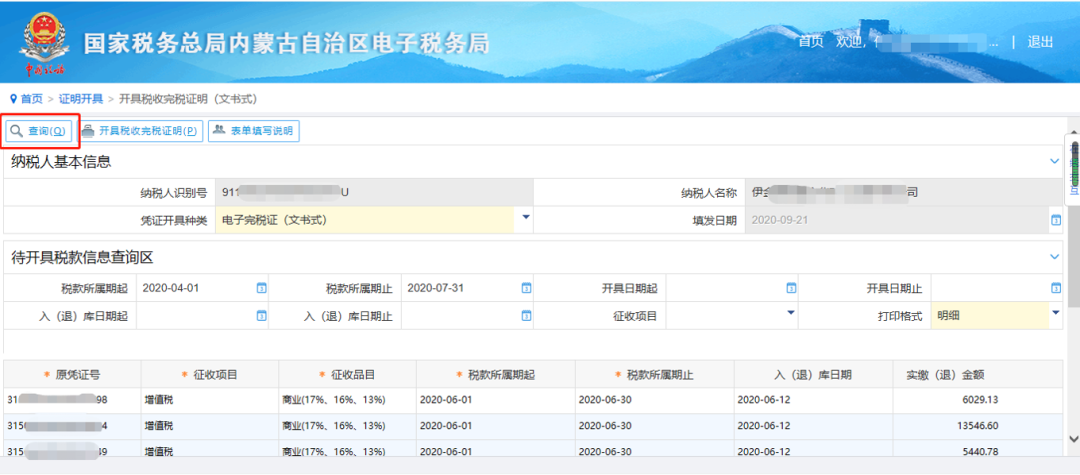Click the scrollbar down arrow at right
The height and width of the screenshot is (475, 1080).
[1073, 438]
